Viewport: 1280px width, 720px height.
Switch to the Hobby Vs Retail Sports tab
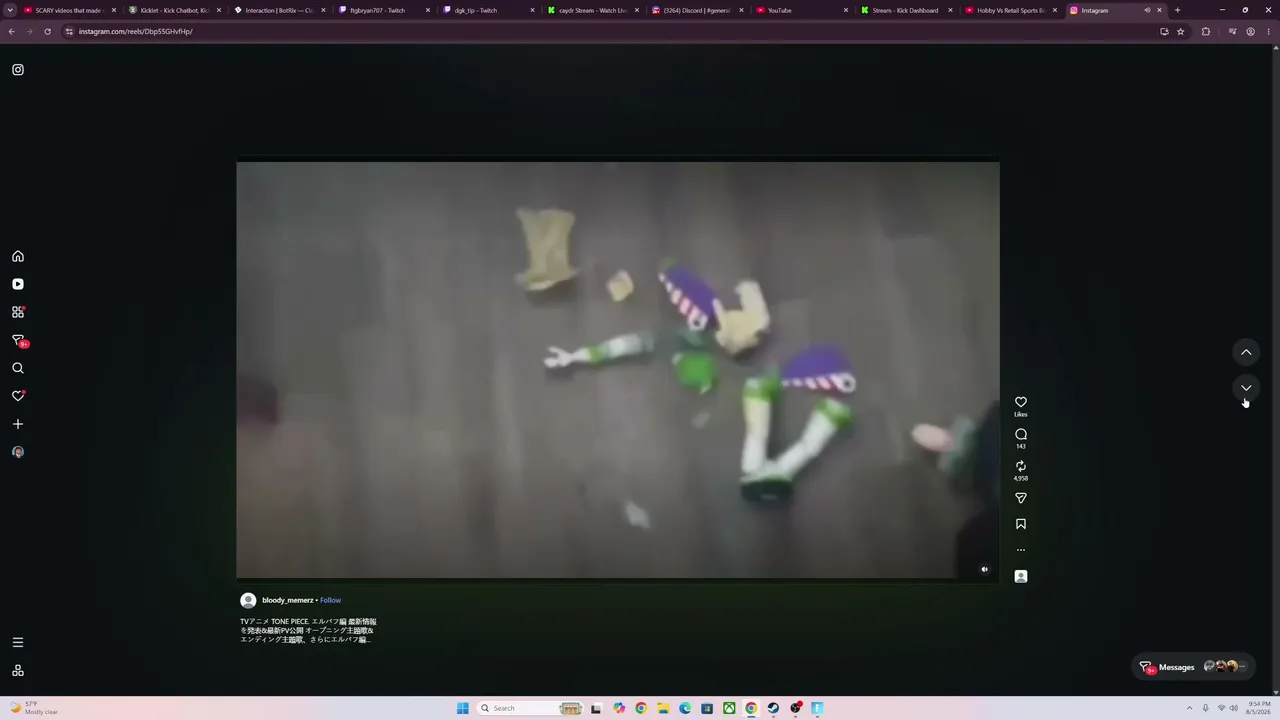[1010, 10]
